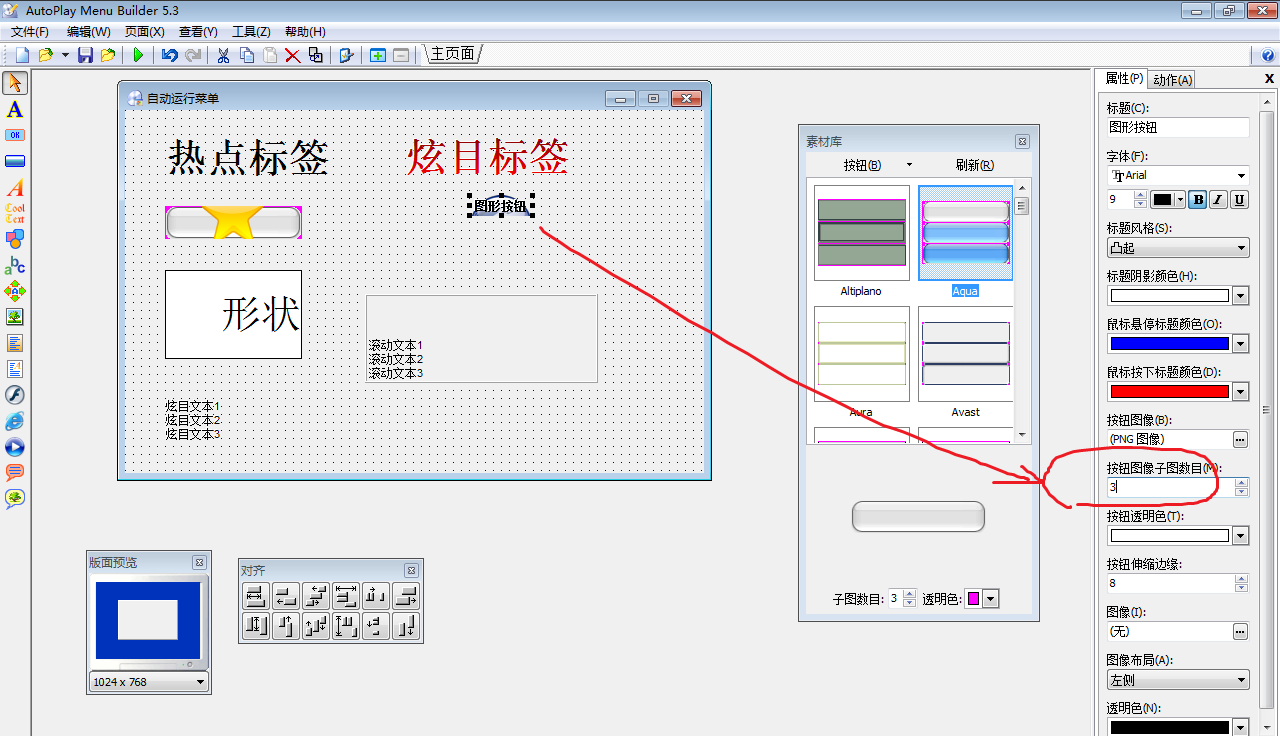Undo the last action using the blue arrow
Viewport: 1280px width, 736px height.
click(x=170, y=55)
